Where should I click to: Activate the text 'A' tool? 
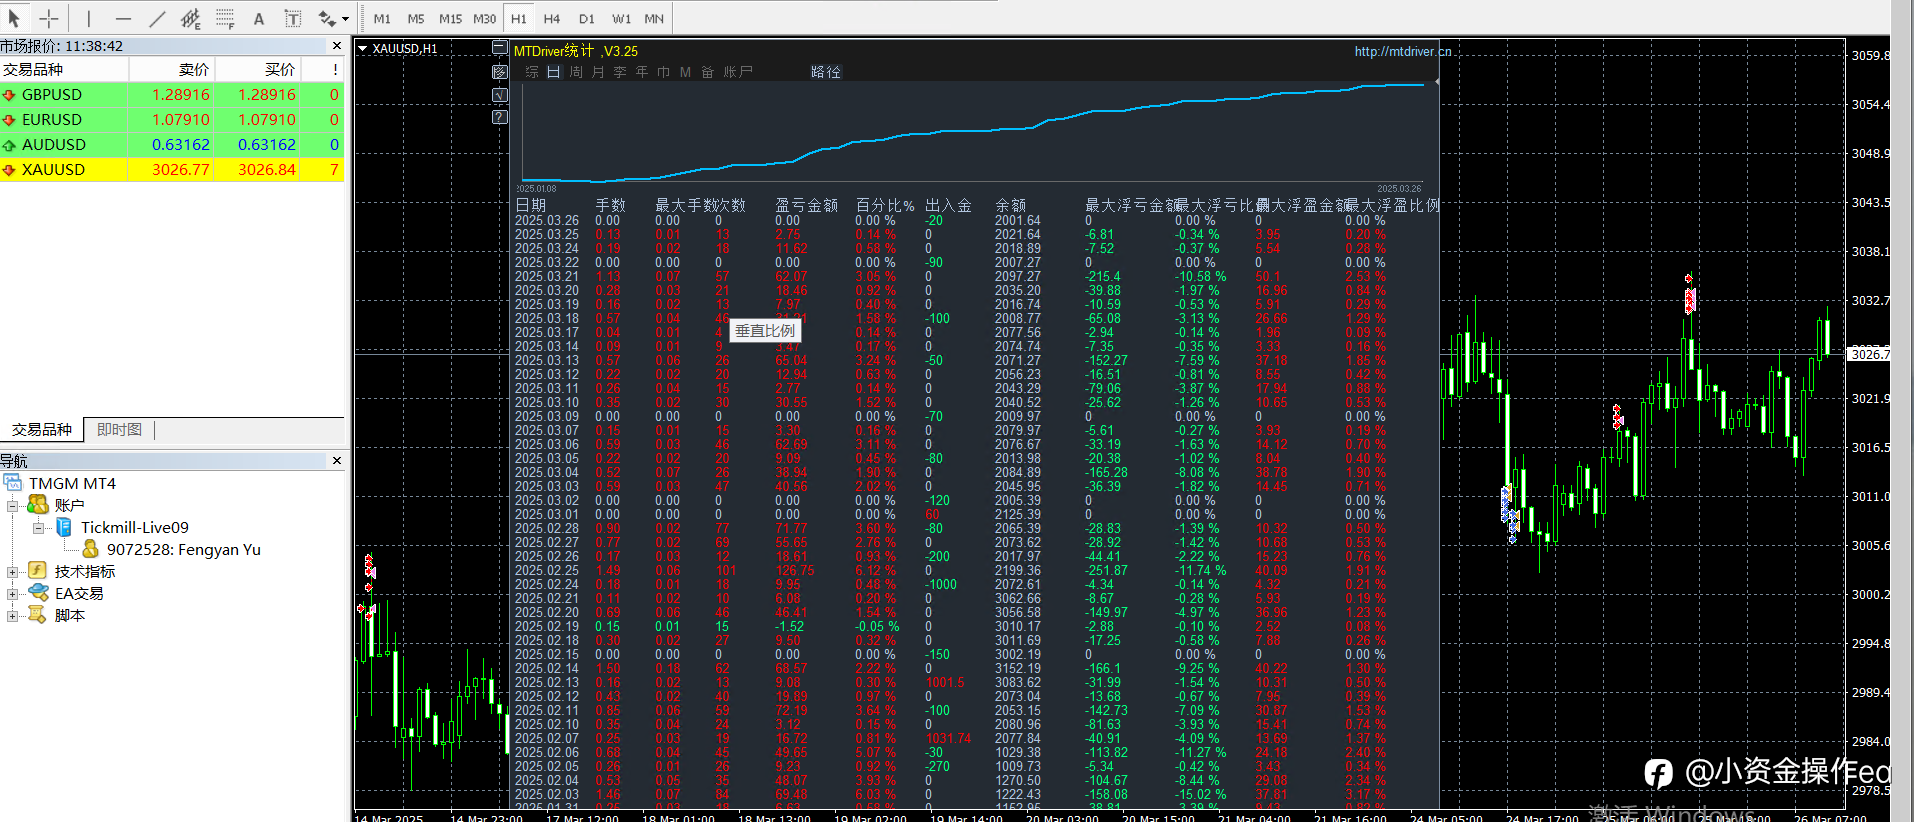tap(259, 18)
